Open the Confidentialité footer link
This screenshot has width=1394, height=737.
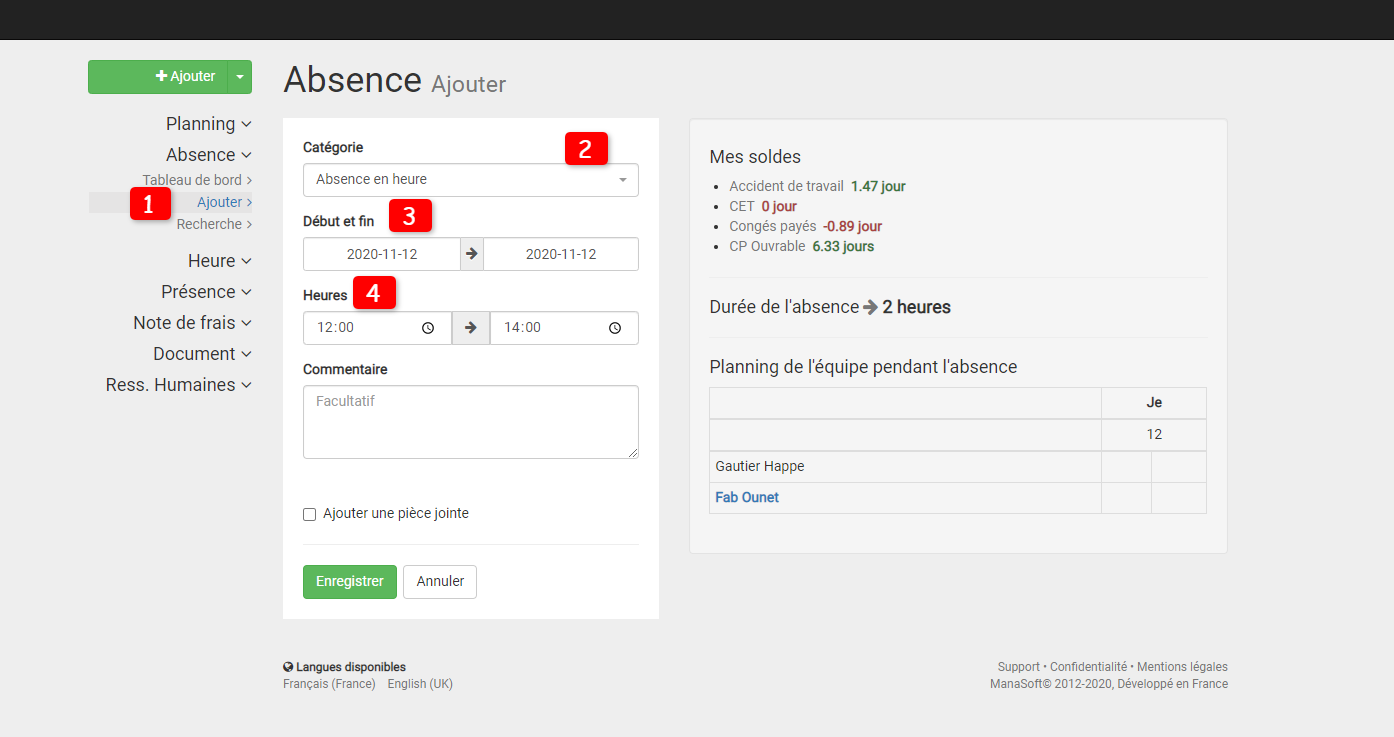tap(1088, 667)
